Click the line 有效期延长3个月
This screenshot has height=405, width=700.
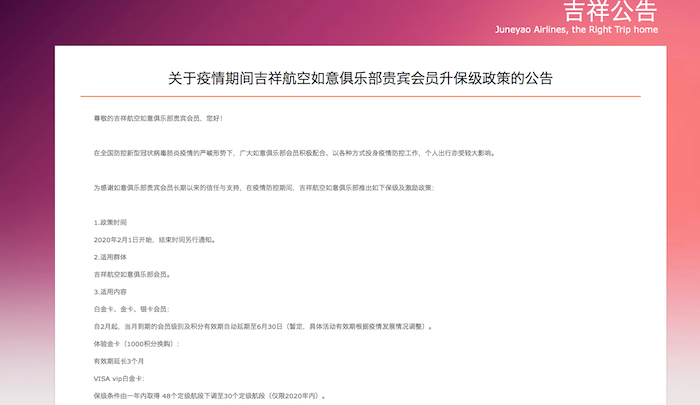pos(119,361)
